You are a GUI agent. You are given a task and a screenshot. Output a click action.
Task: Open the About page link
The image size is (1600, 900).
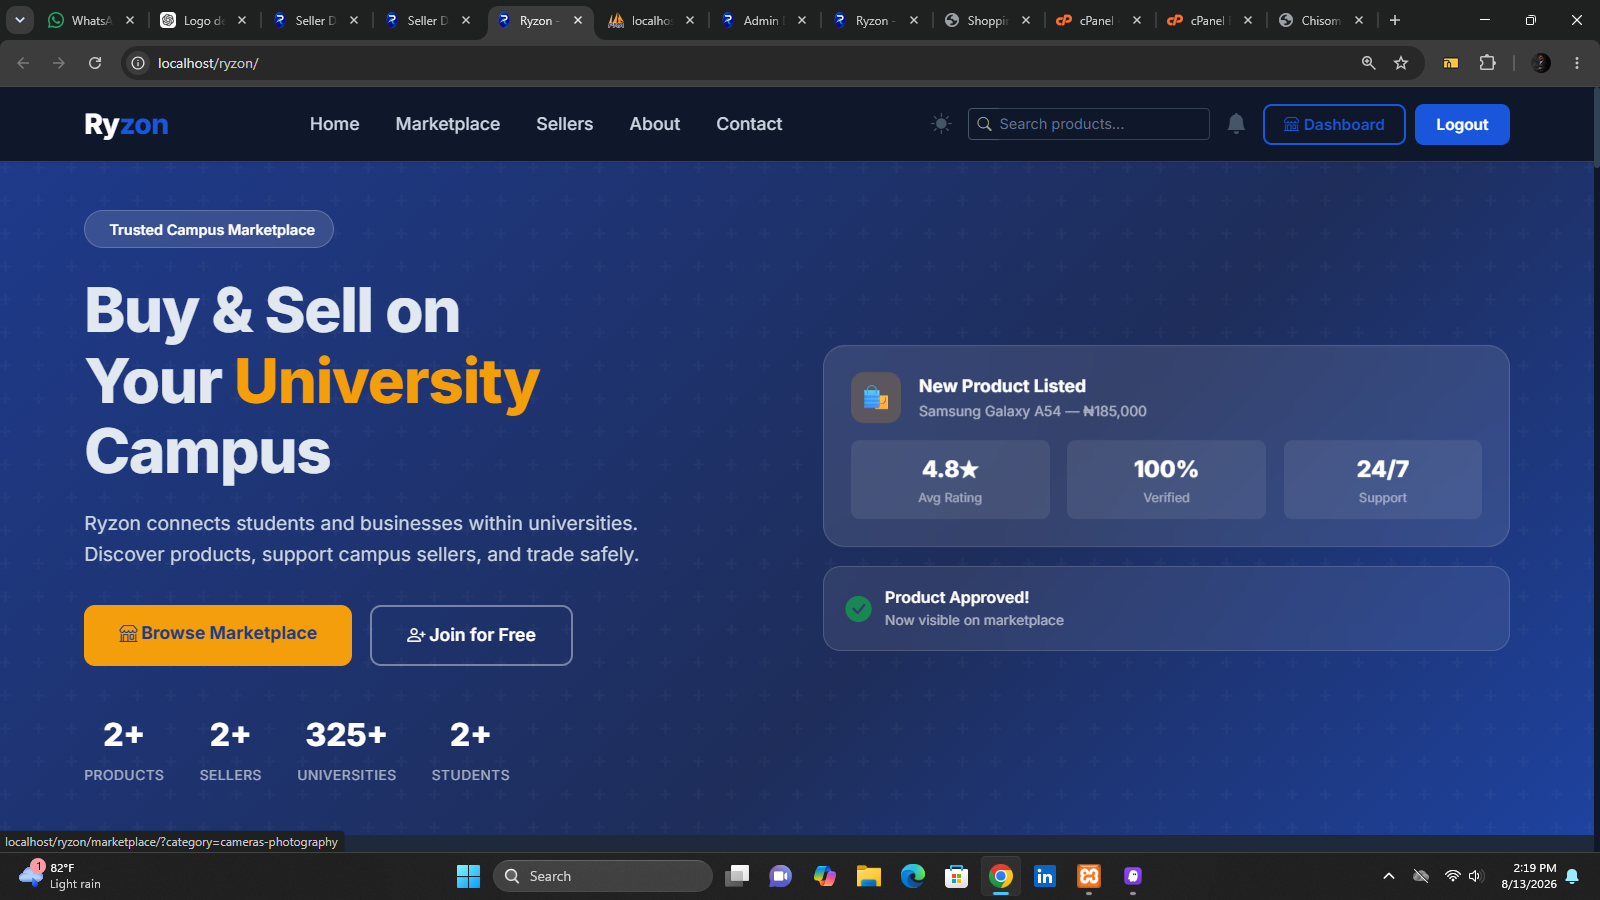click(654, 124)
